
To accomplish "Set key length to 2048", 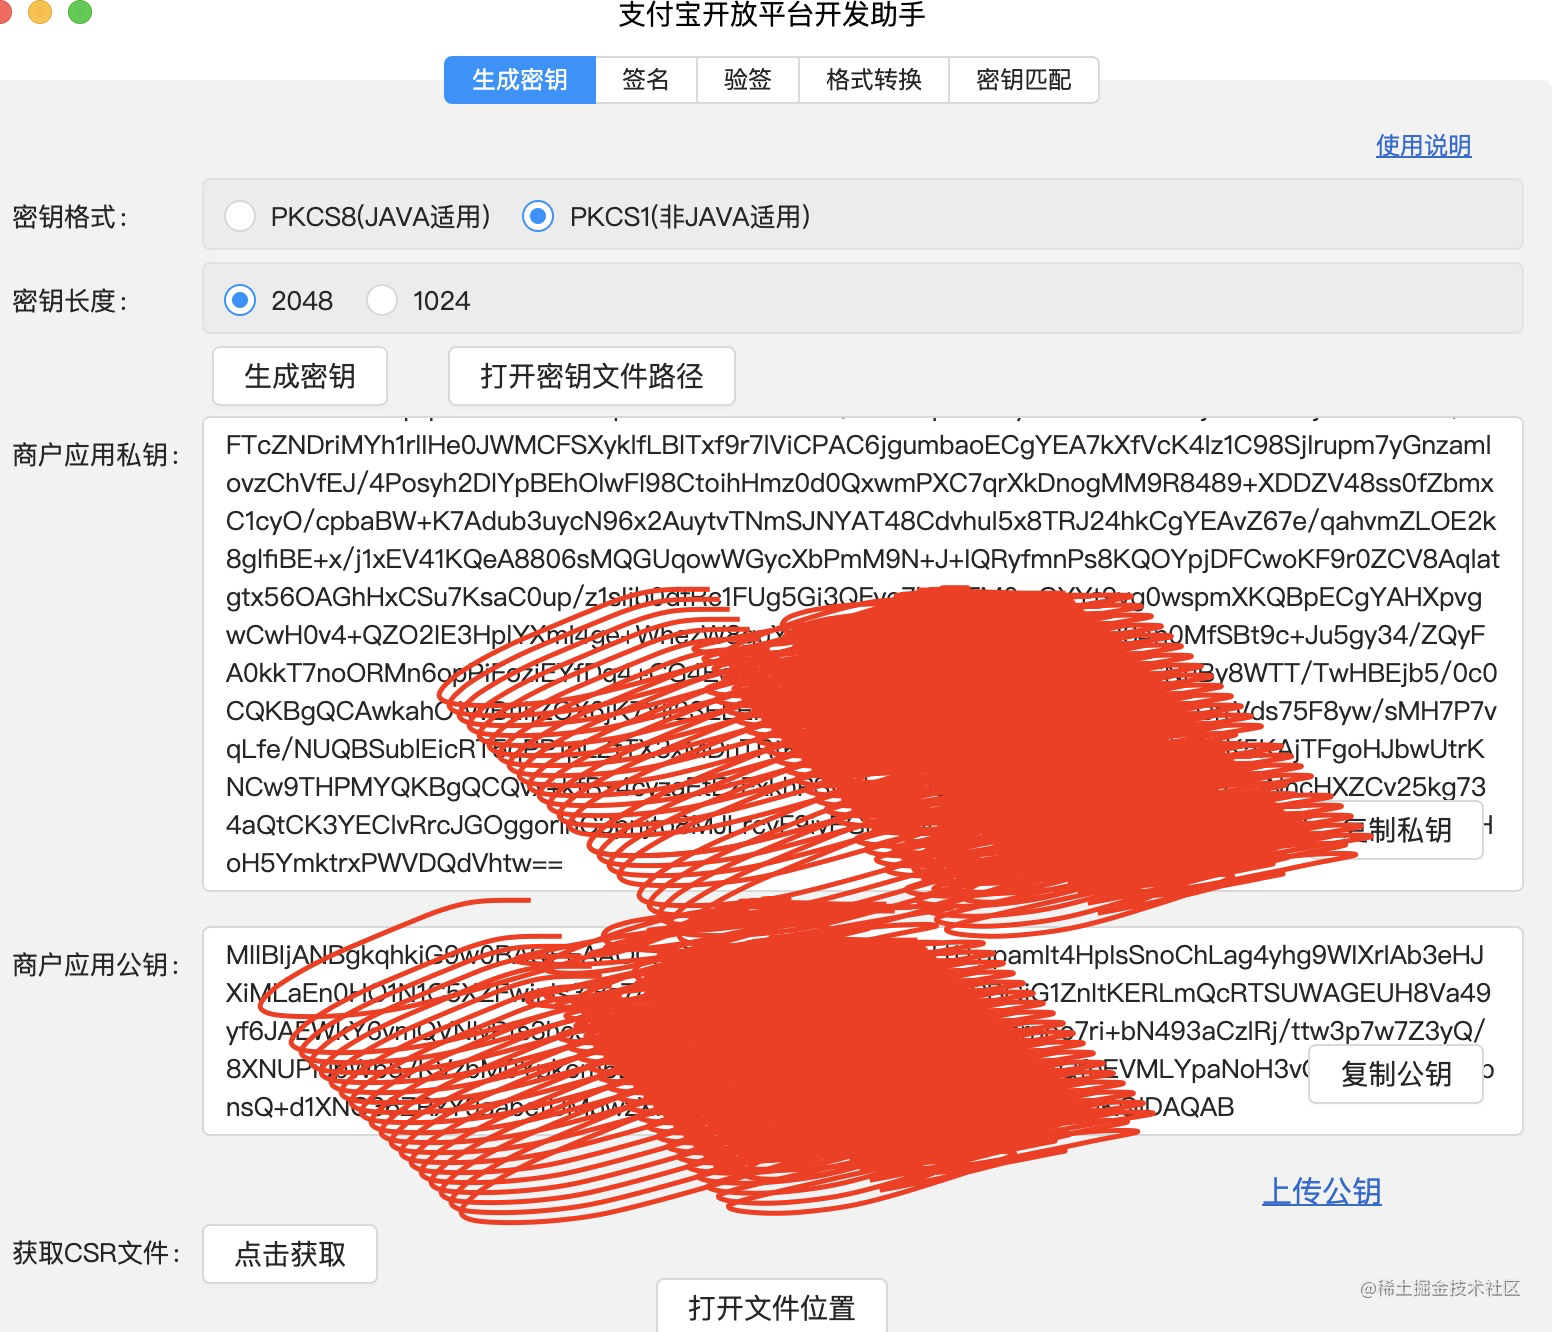I will tap(241, 300).
